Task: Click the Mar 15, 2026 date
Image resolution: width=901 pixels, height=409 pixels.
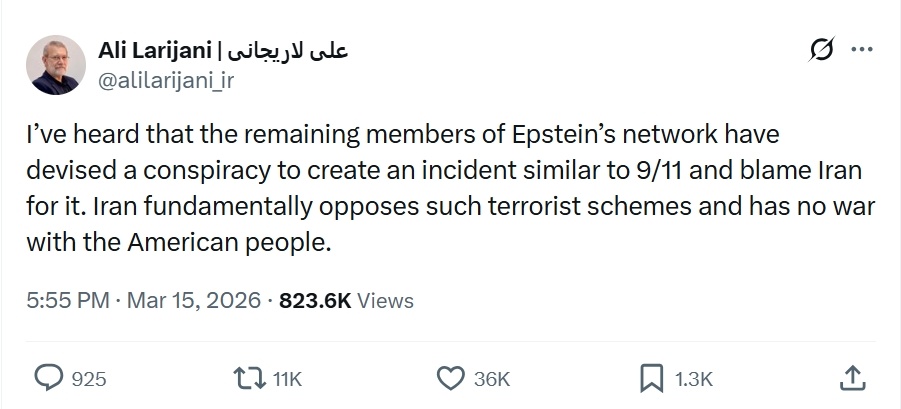Action: pyautogui.click(x=194, y=300)
